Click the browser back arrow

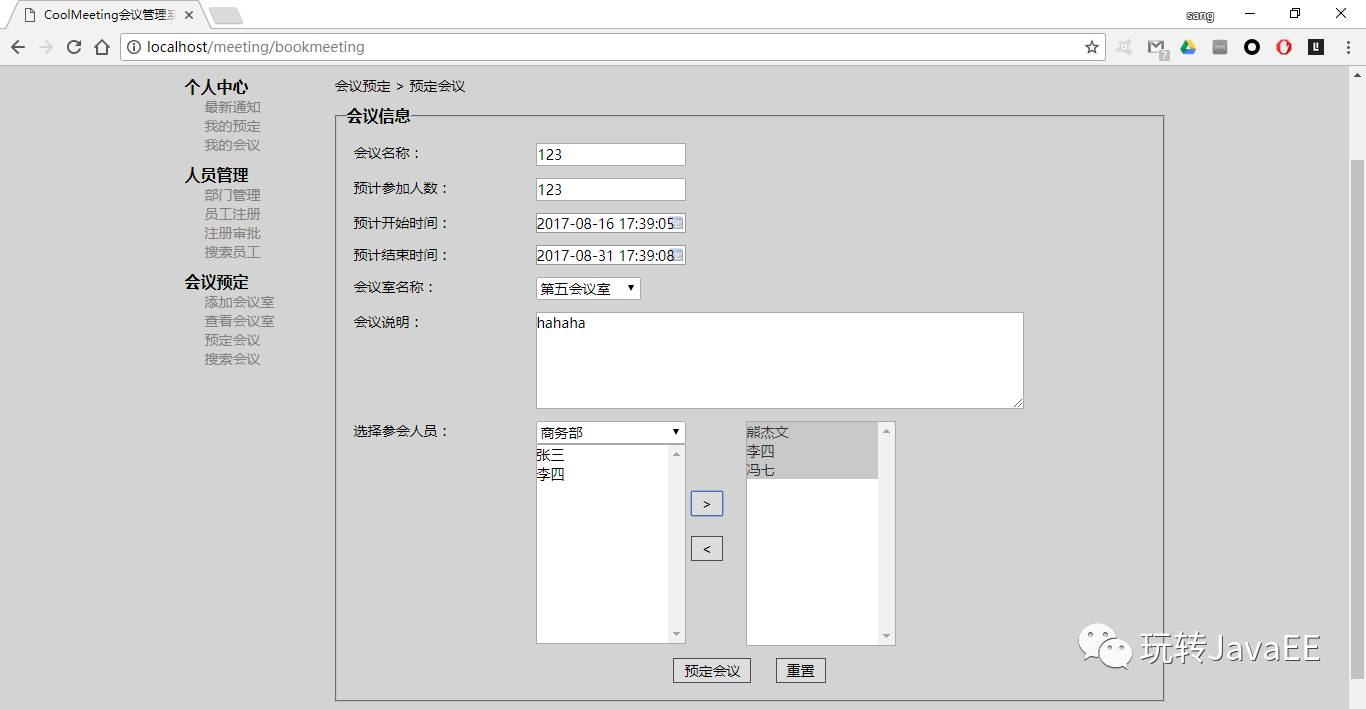(x=18, y=47)
